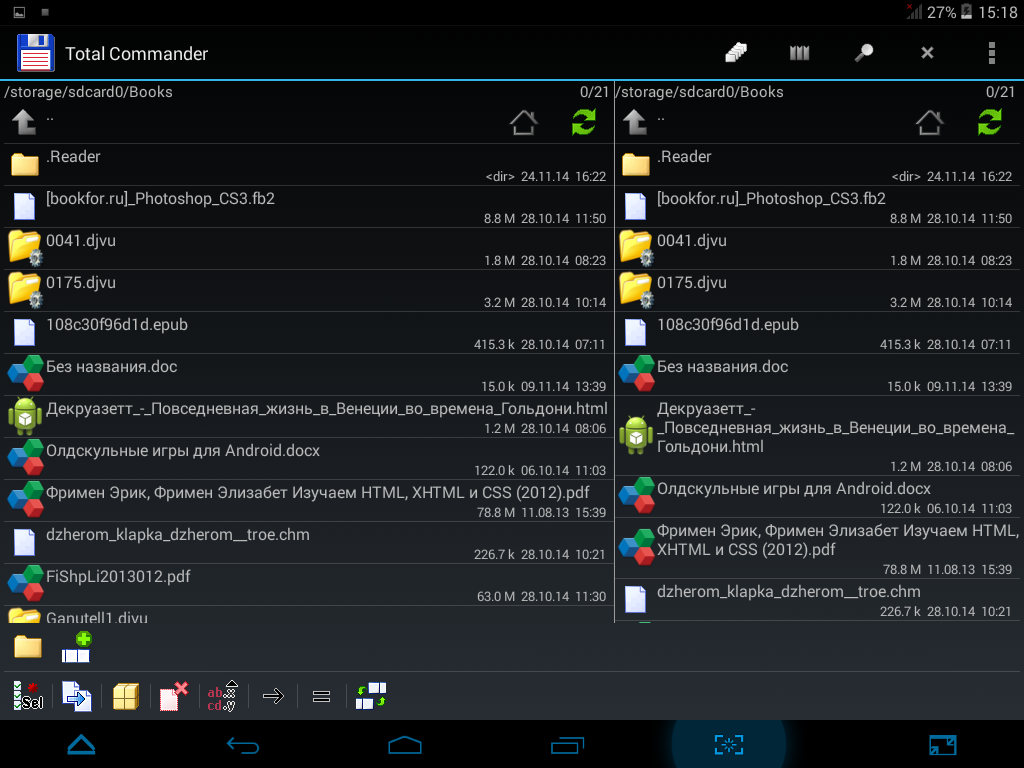Tap the search magnifier icon
This screenshot has width=1024, height=768.
click(x=863, y=53)
